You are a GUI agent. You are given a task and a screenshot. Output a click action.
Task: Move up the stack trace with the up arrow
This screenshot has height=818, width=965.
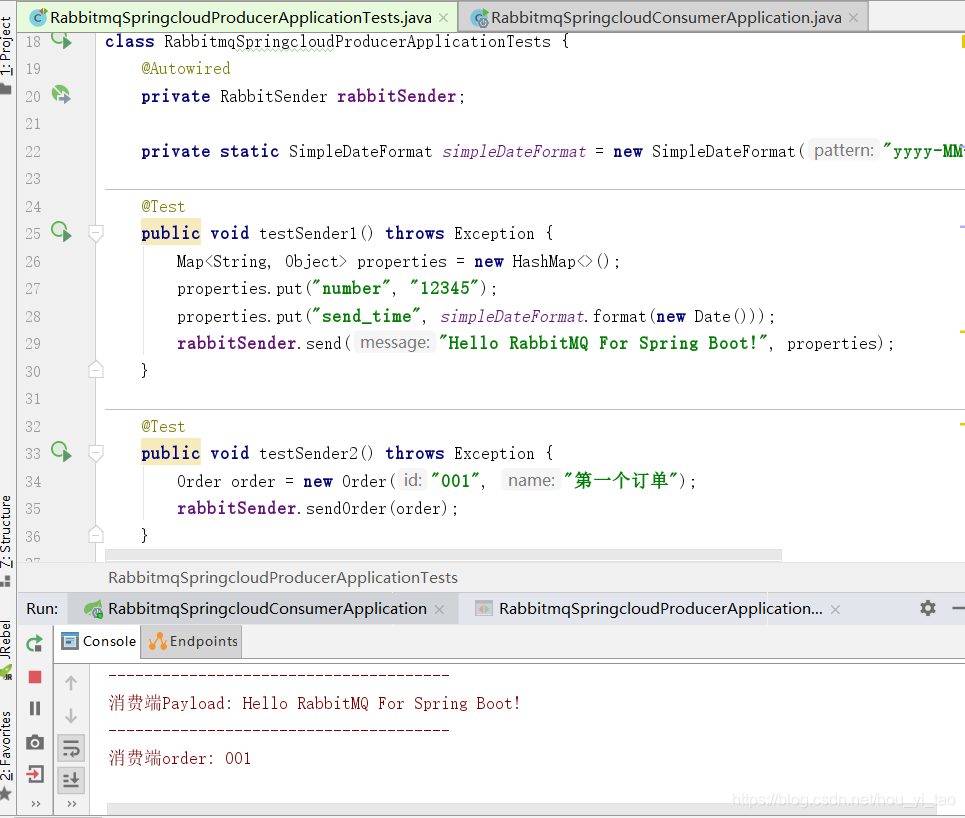(71, 683)
